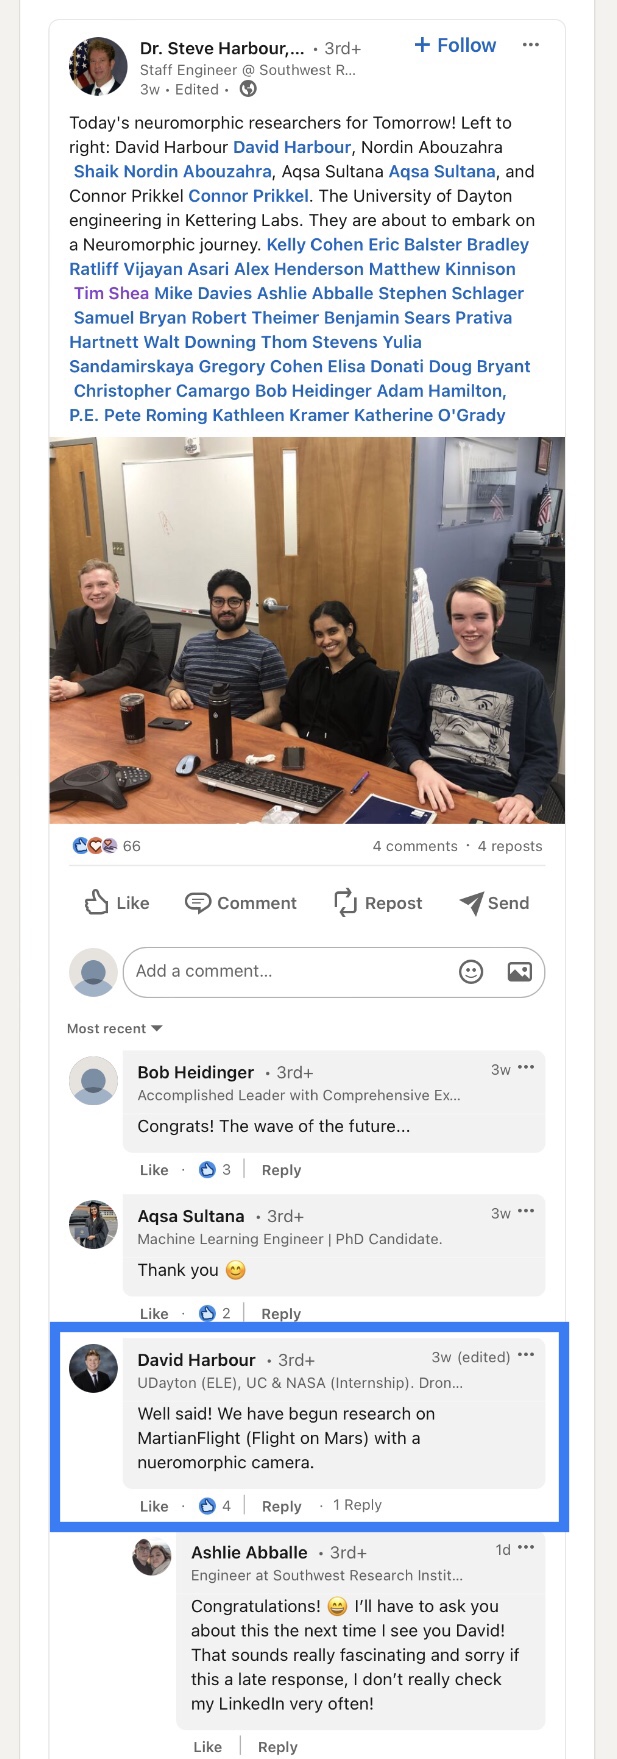Expand the 1 Reply thread
The width and height of the screenshot is (617, 1759).
357,1505
